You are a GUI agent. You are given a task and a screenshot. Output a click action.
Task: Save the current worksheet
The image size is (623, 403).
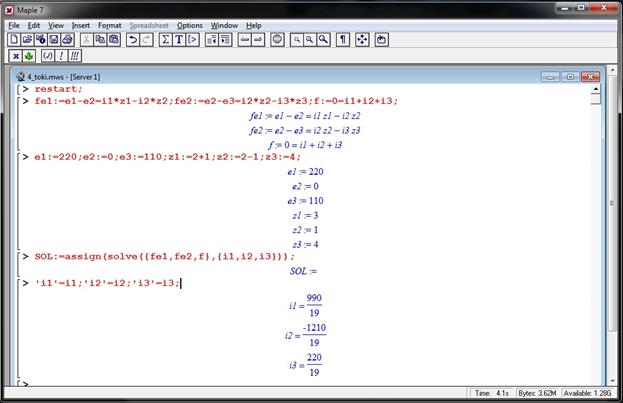point(54,40)
